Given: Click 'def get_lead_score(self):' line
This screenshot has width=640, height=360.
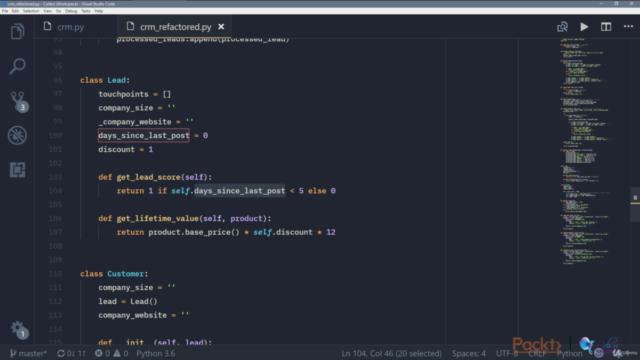Looking at the screenshot, I should coord(155,177).
